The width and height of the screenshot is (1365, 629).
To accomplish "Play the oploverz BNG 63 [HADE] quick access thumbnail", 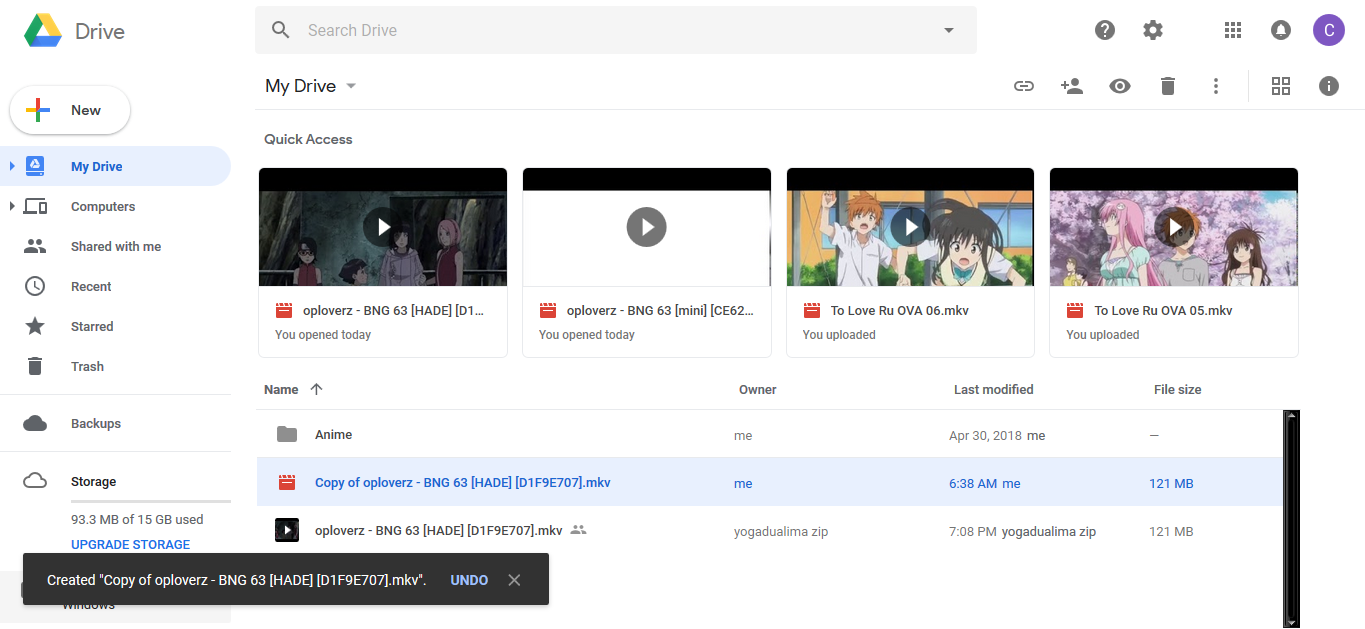I will tap(383, 227).
